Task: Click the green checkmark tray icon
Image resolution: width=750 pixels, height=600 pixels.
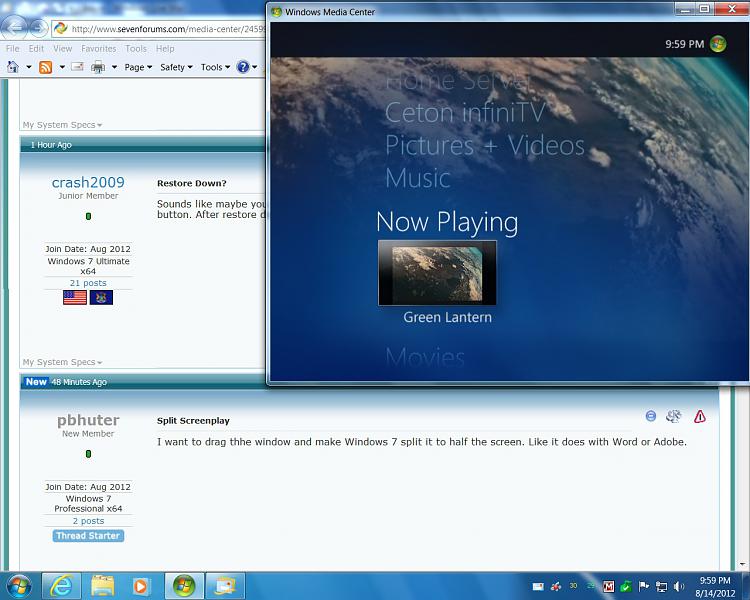Action: pos(626,586)
